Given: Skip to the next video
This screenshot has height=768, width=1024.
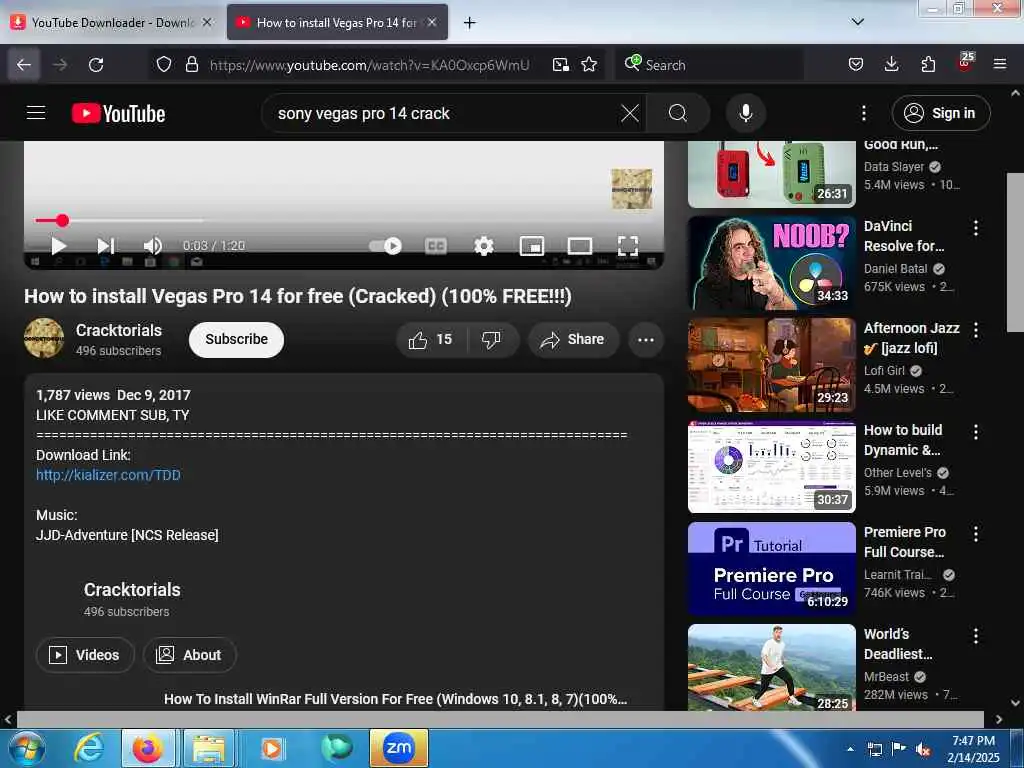Looking at the screenshot, I should 106,246.
